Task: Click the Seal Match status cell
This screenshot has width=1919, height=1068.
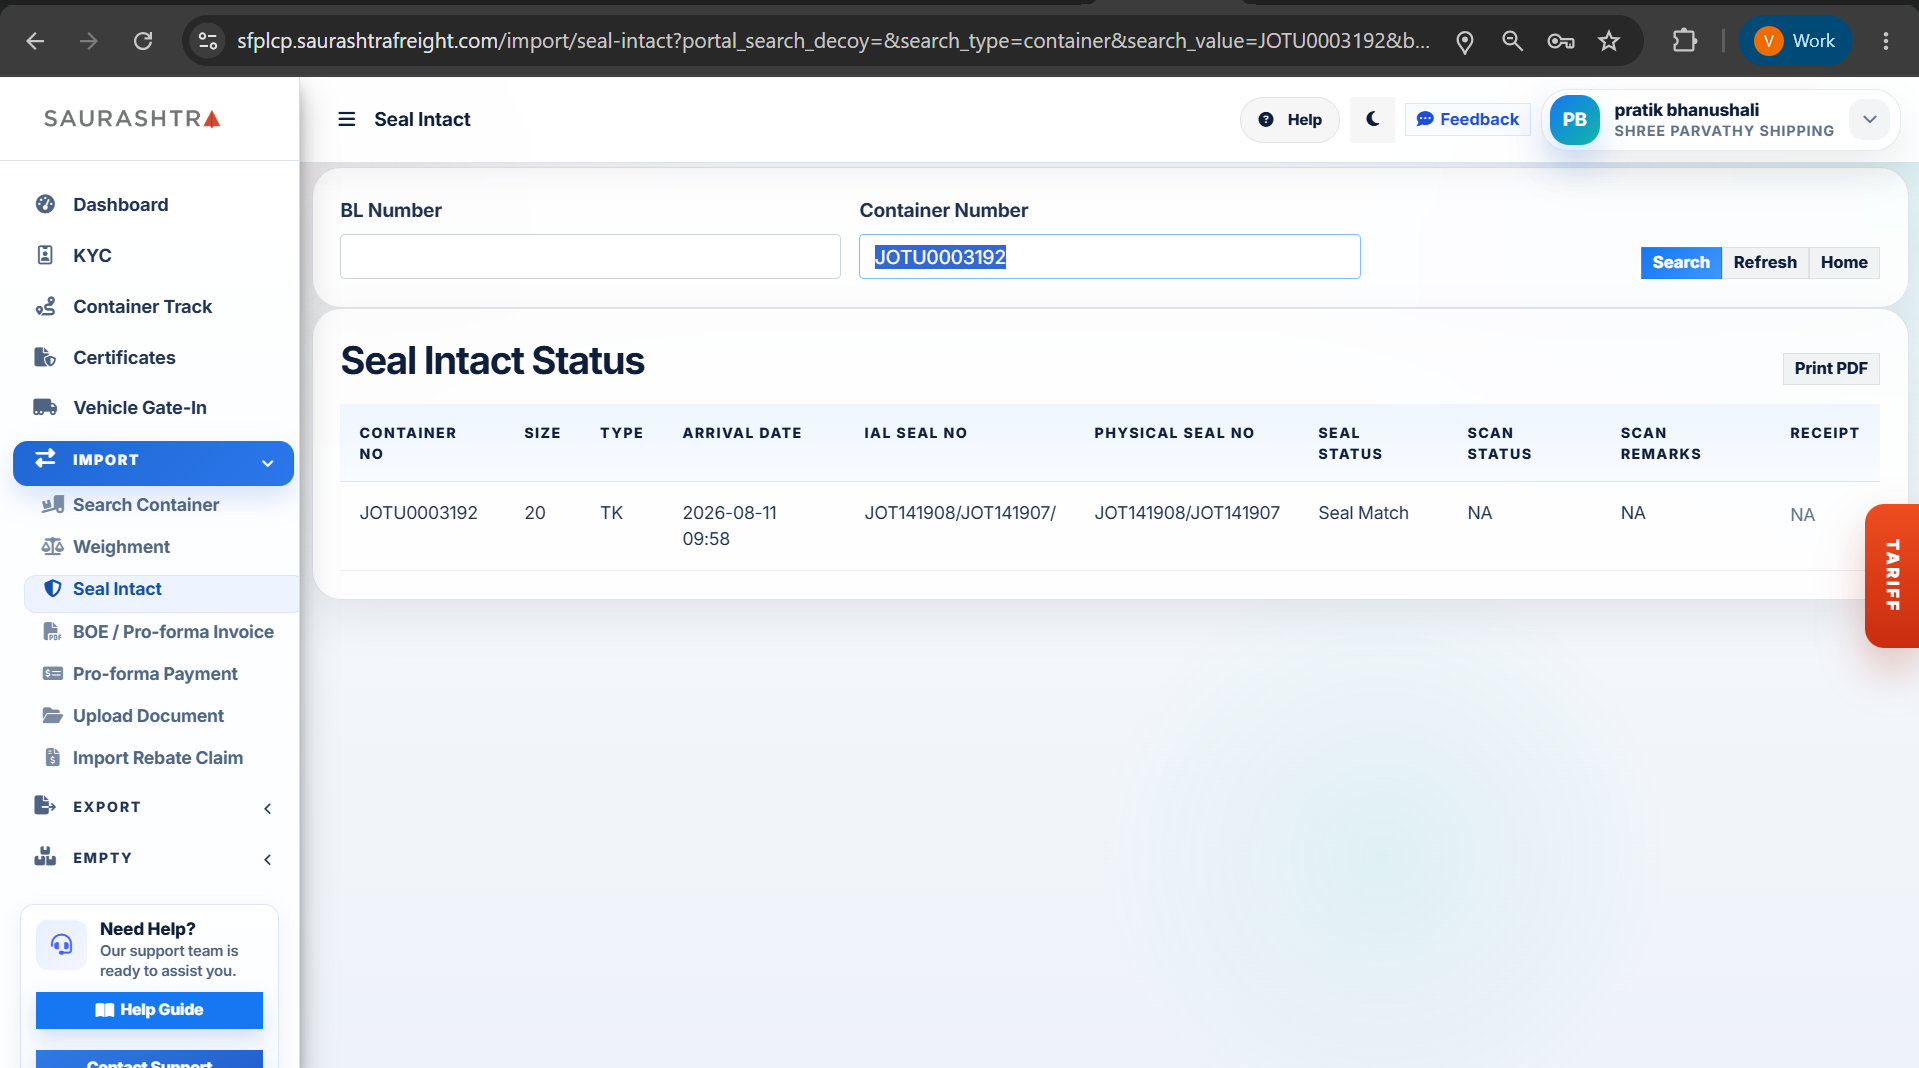Action: 1363,513
